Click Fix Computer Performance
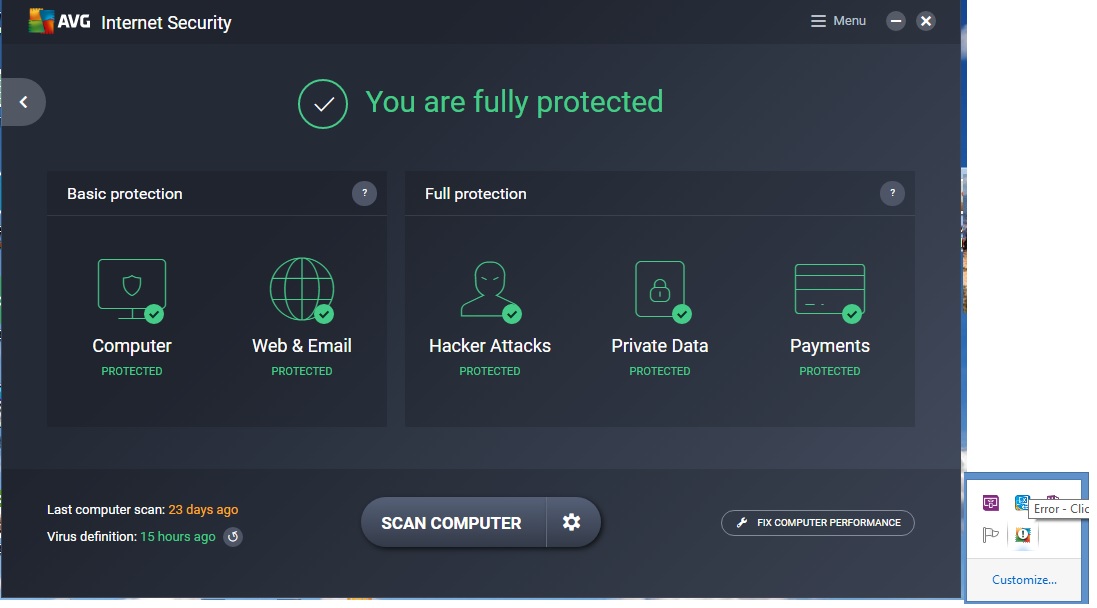Viewport: 1097px width, 608px height. [818, 523]
